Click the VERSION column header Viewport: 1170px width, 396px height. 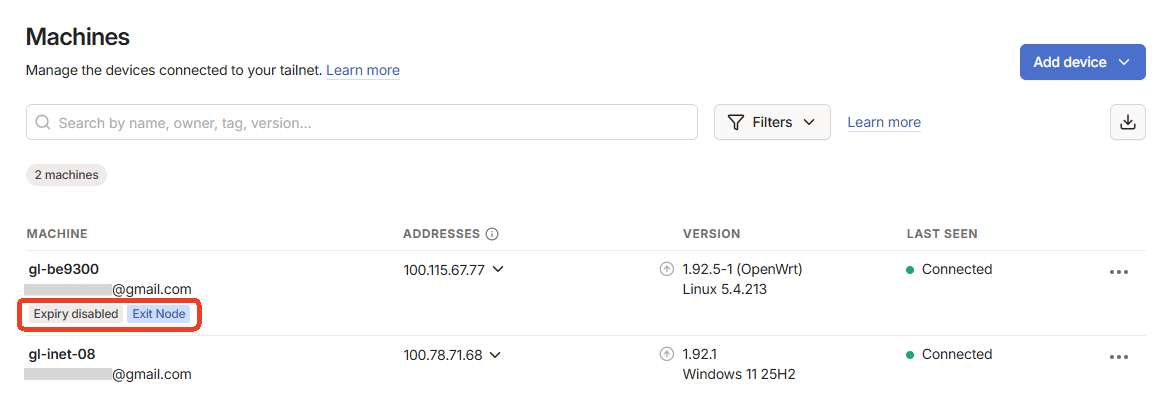pos(711,234)
